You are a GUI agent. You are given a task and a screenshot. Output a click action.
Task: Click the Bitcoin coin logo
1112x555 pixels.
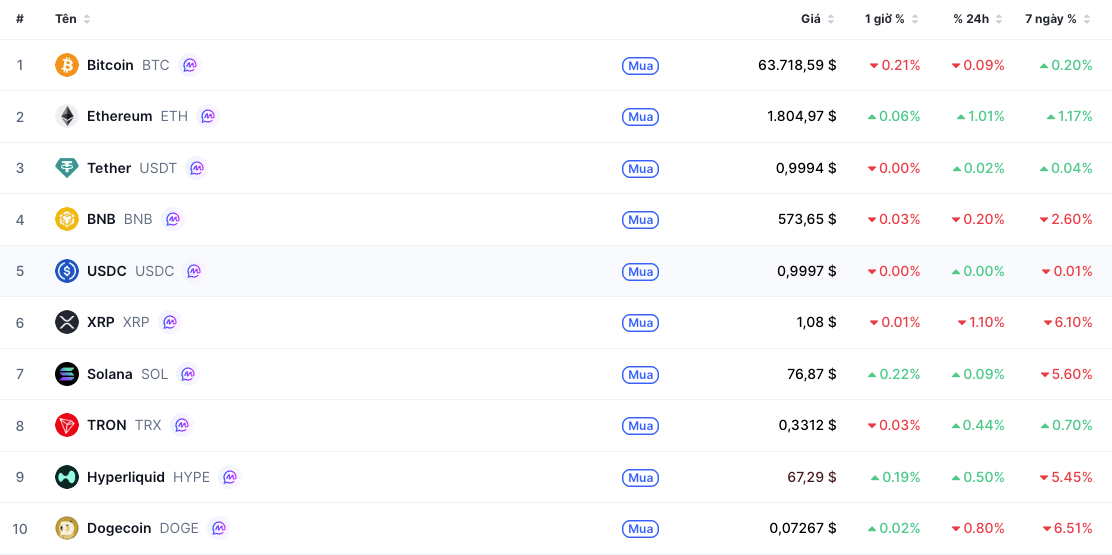click(67, 65)
